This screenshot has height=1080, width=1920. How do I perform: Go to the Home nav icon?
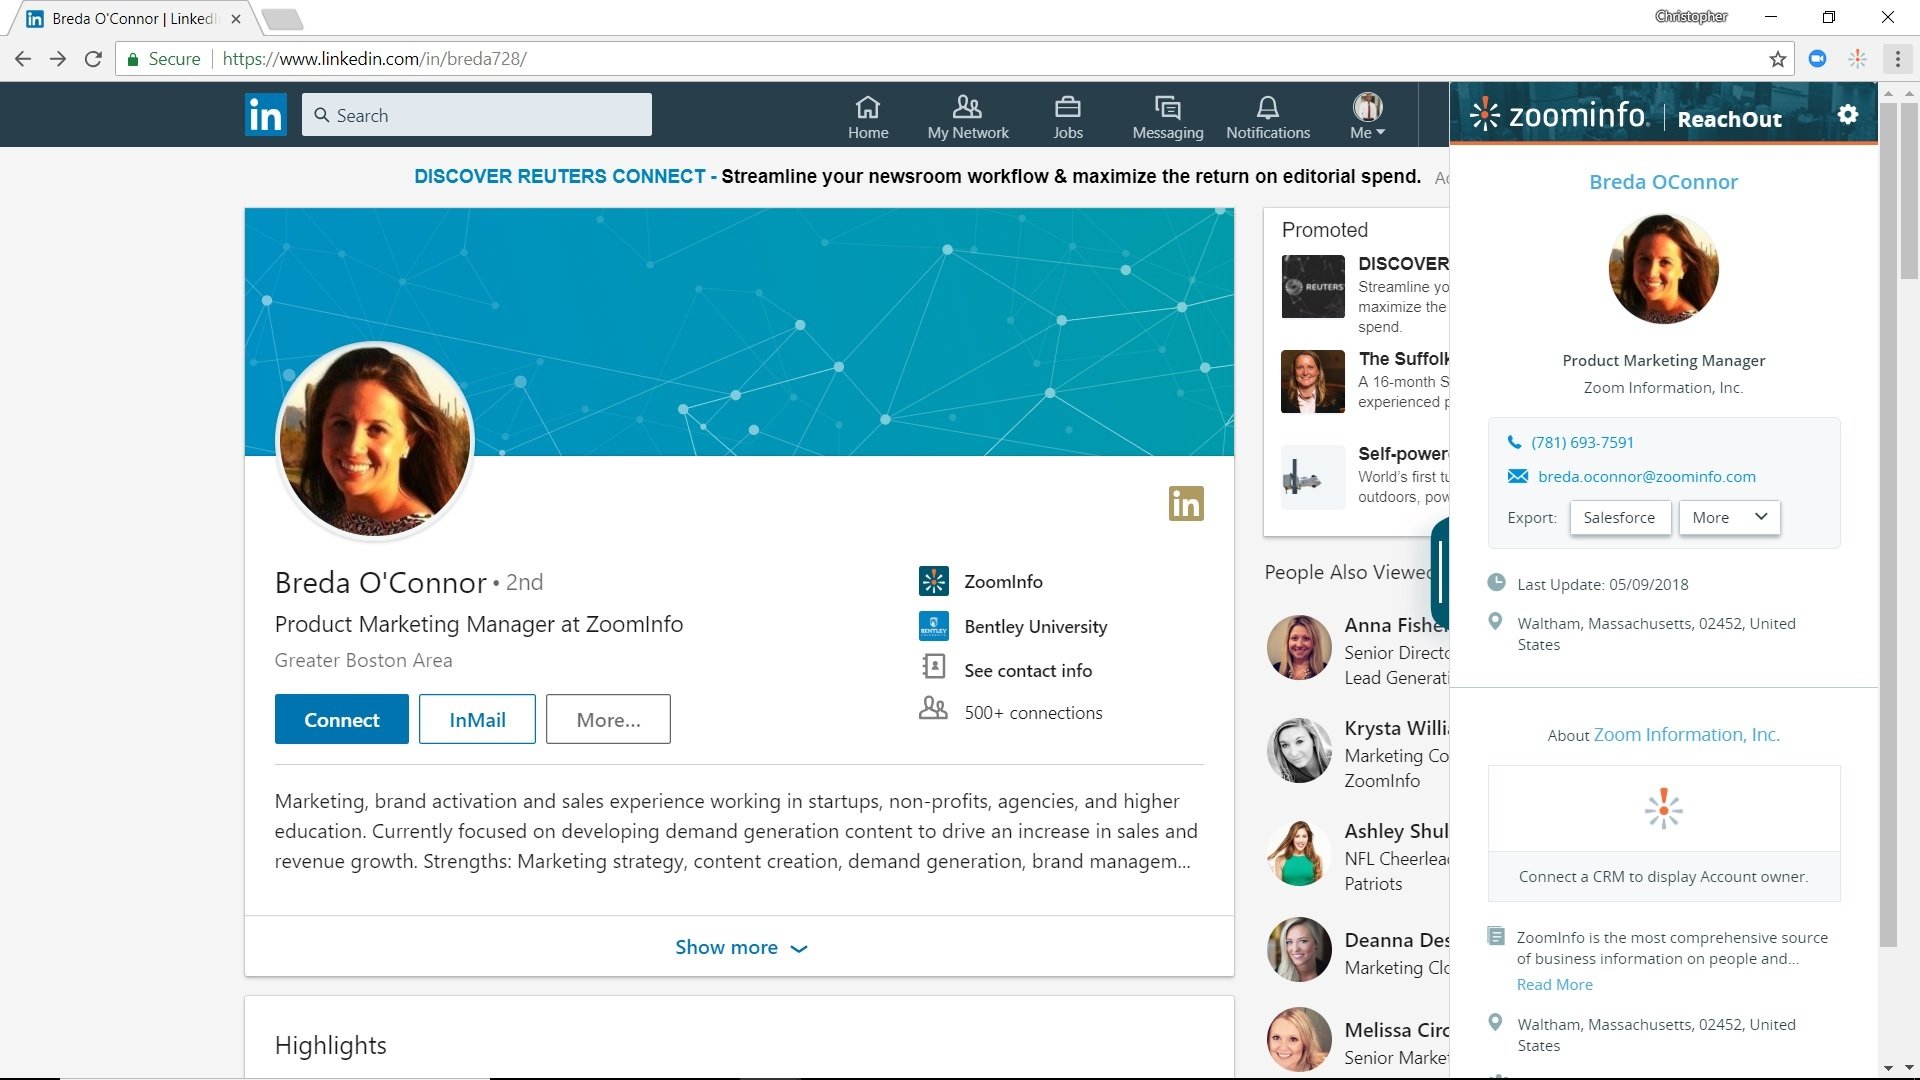click(x=867, y=117)
